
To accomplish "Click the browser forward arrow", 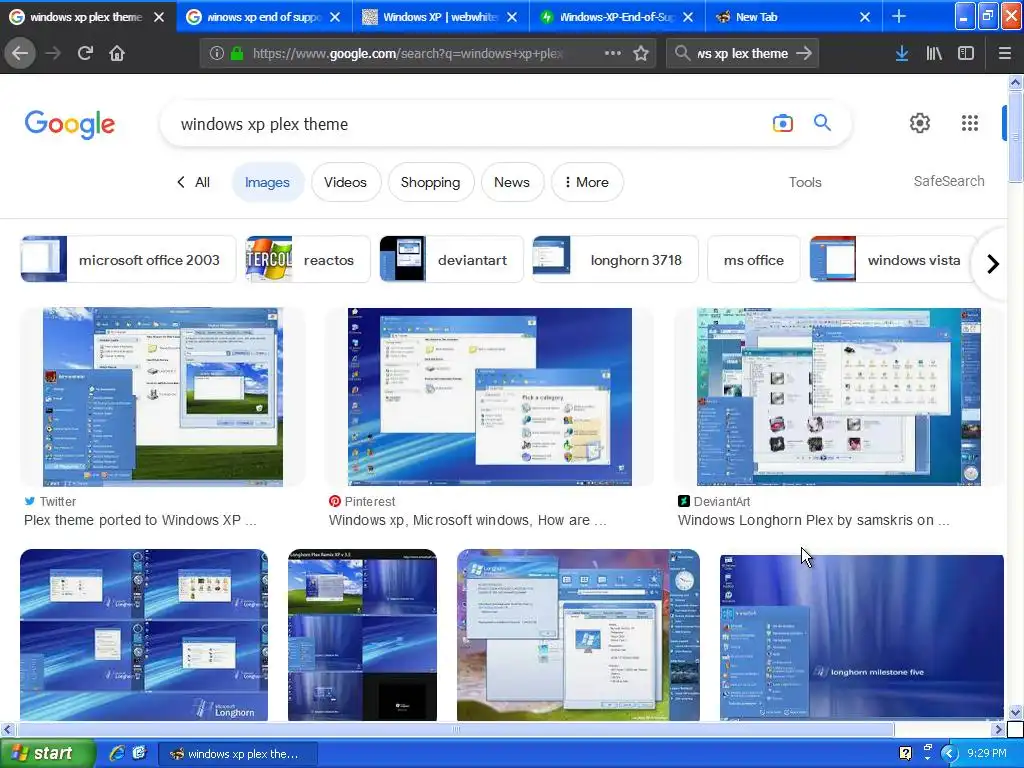I will 53,54.
